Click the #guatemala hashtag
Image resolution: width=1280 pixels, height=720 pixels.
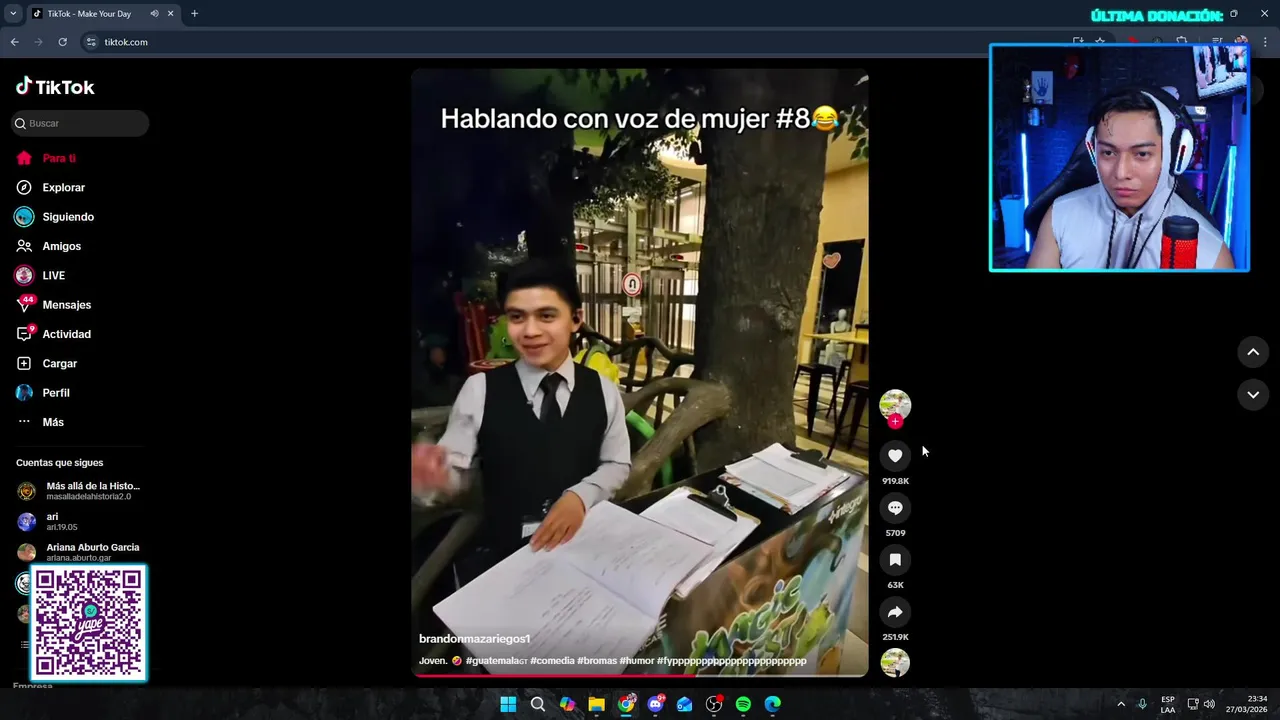tap(496, 661)
